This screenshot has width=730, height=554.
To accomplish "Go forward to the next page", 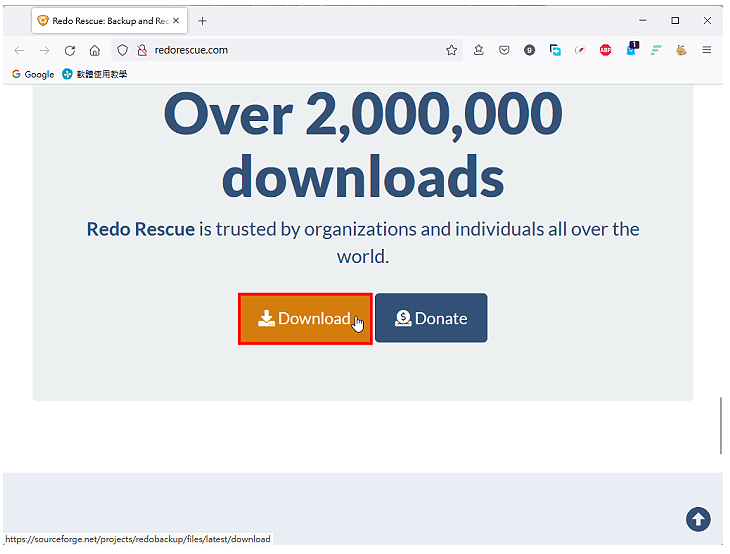I will (x=44, y=50).
